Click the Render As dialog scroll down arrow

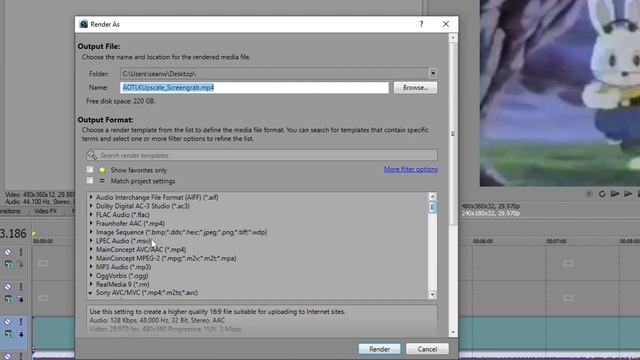[452, 332]
